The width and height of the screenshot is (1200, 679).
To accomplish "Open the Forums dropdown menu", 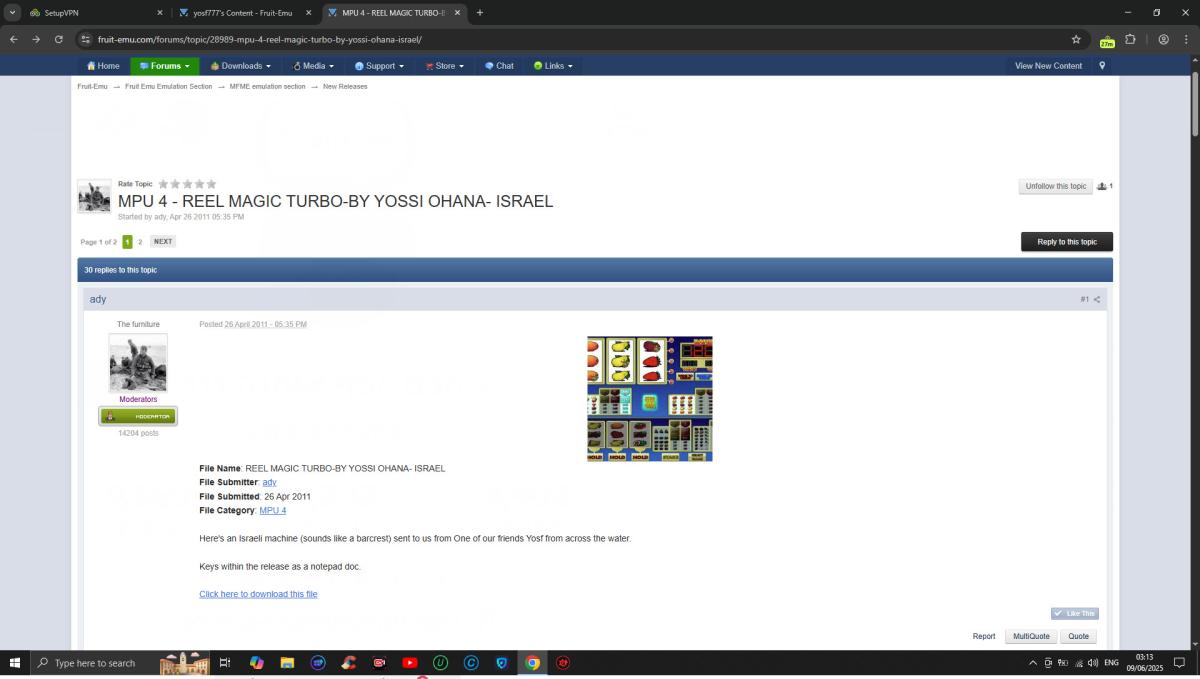I will click(165, 66).
